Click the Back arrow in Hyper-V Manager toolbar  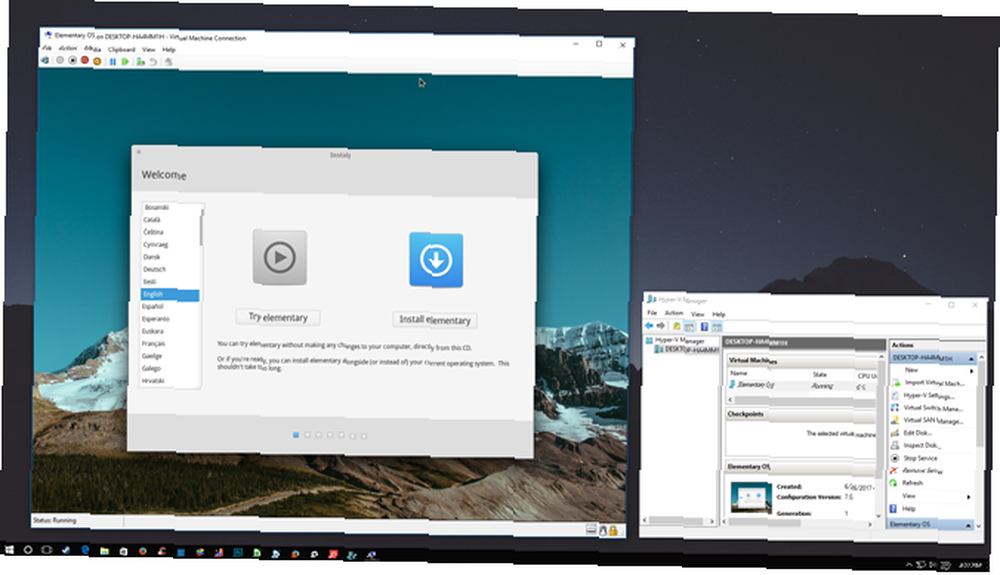point(649,326)
